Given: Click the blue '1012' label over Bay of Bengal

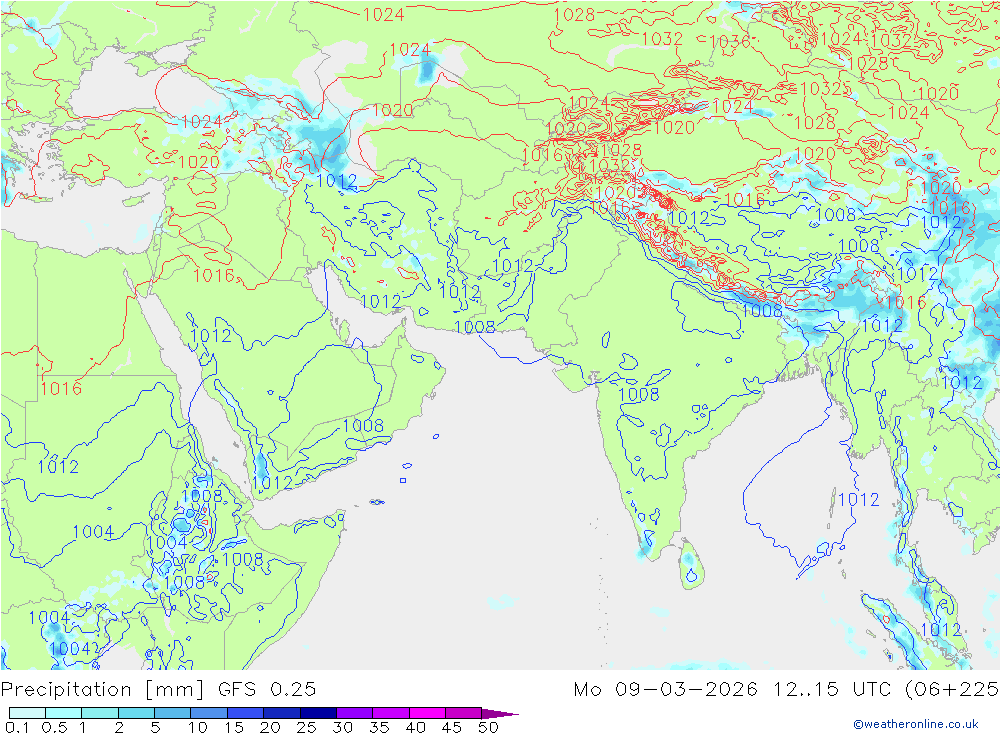Looking at the screenshot, I should [x=858, y=500].
